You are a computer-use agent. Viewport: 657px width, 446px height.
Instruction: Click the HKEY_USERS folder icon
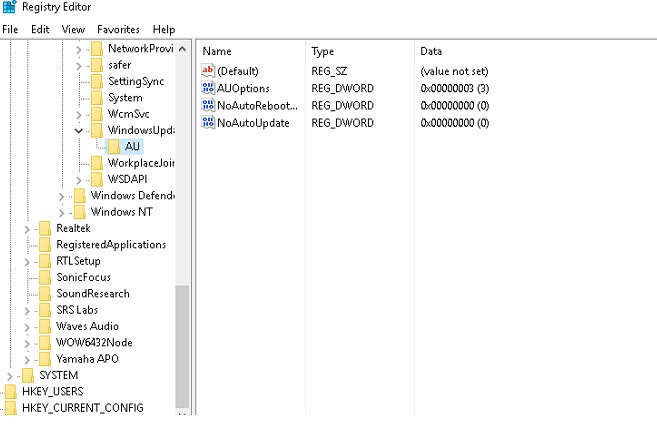(x=10, y=392)
